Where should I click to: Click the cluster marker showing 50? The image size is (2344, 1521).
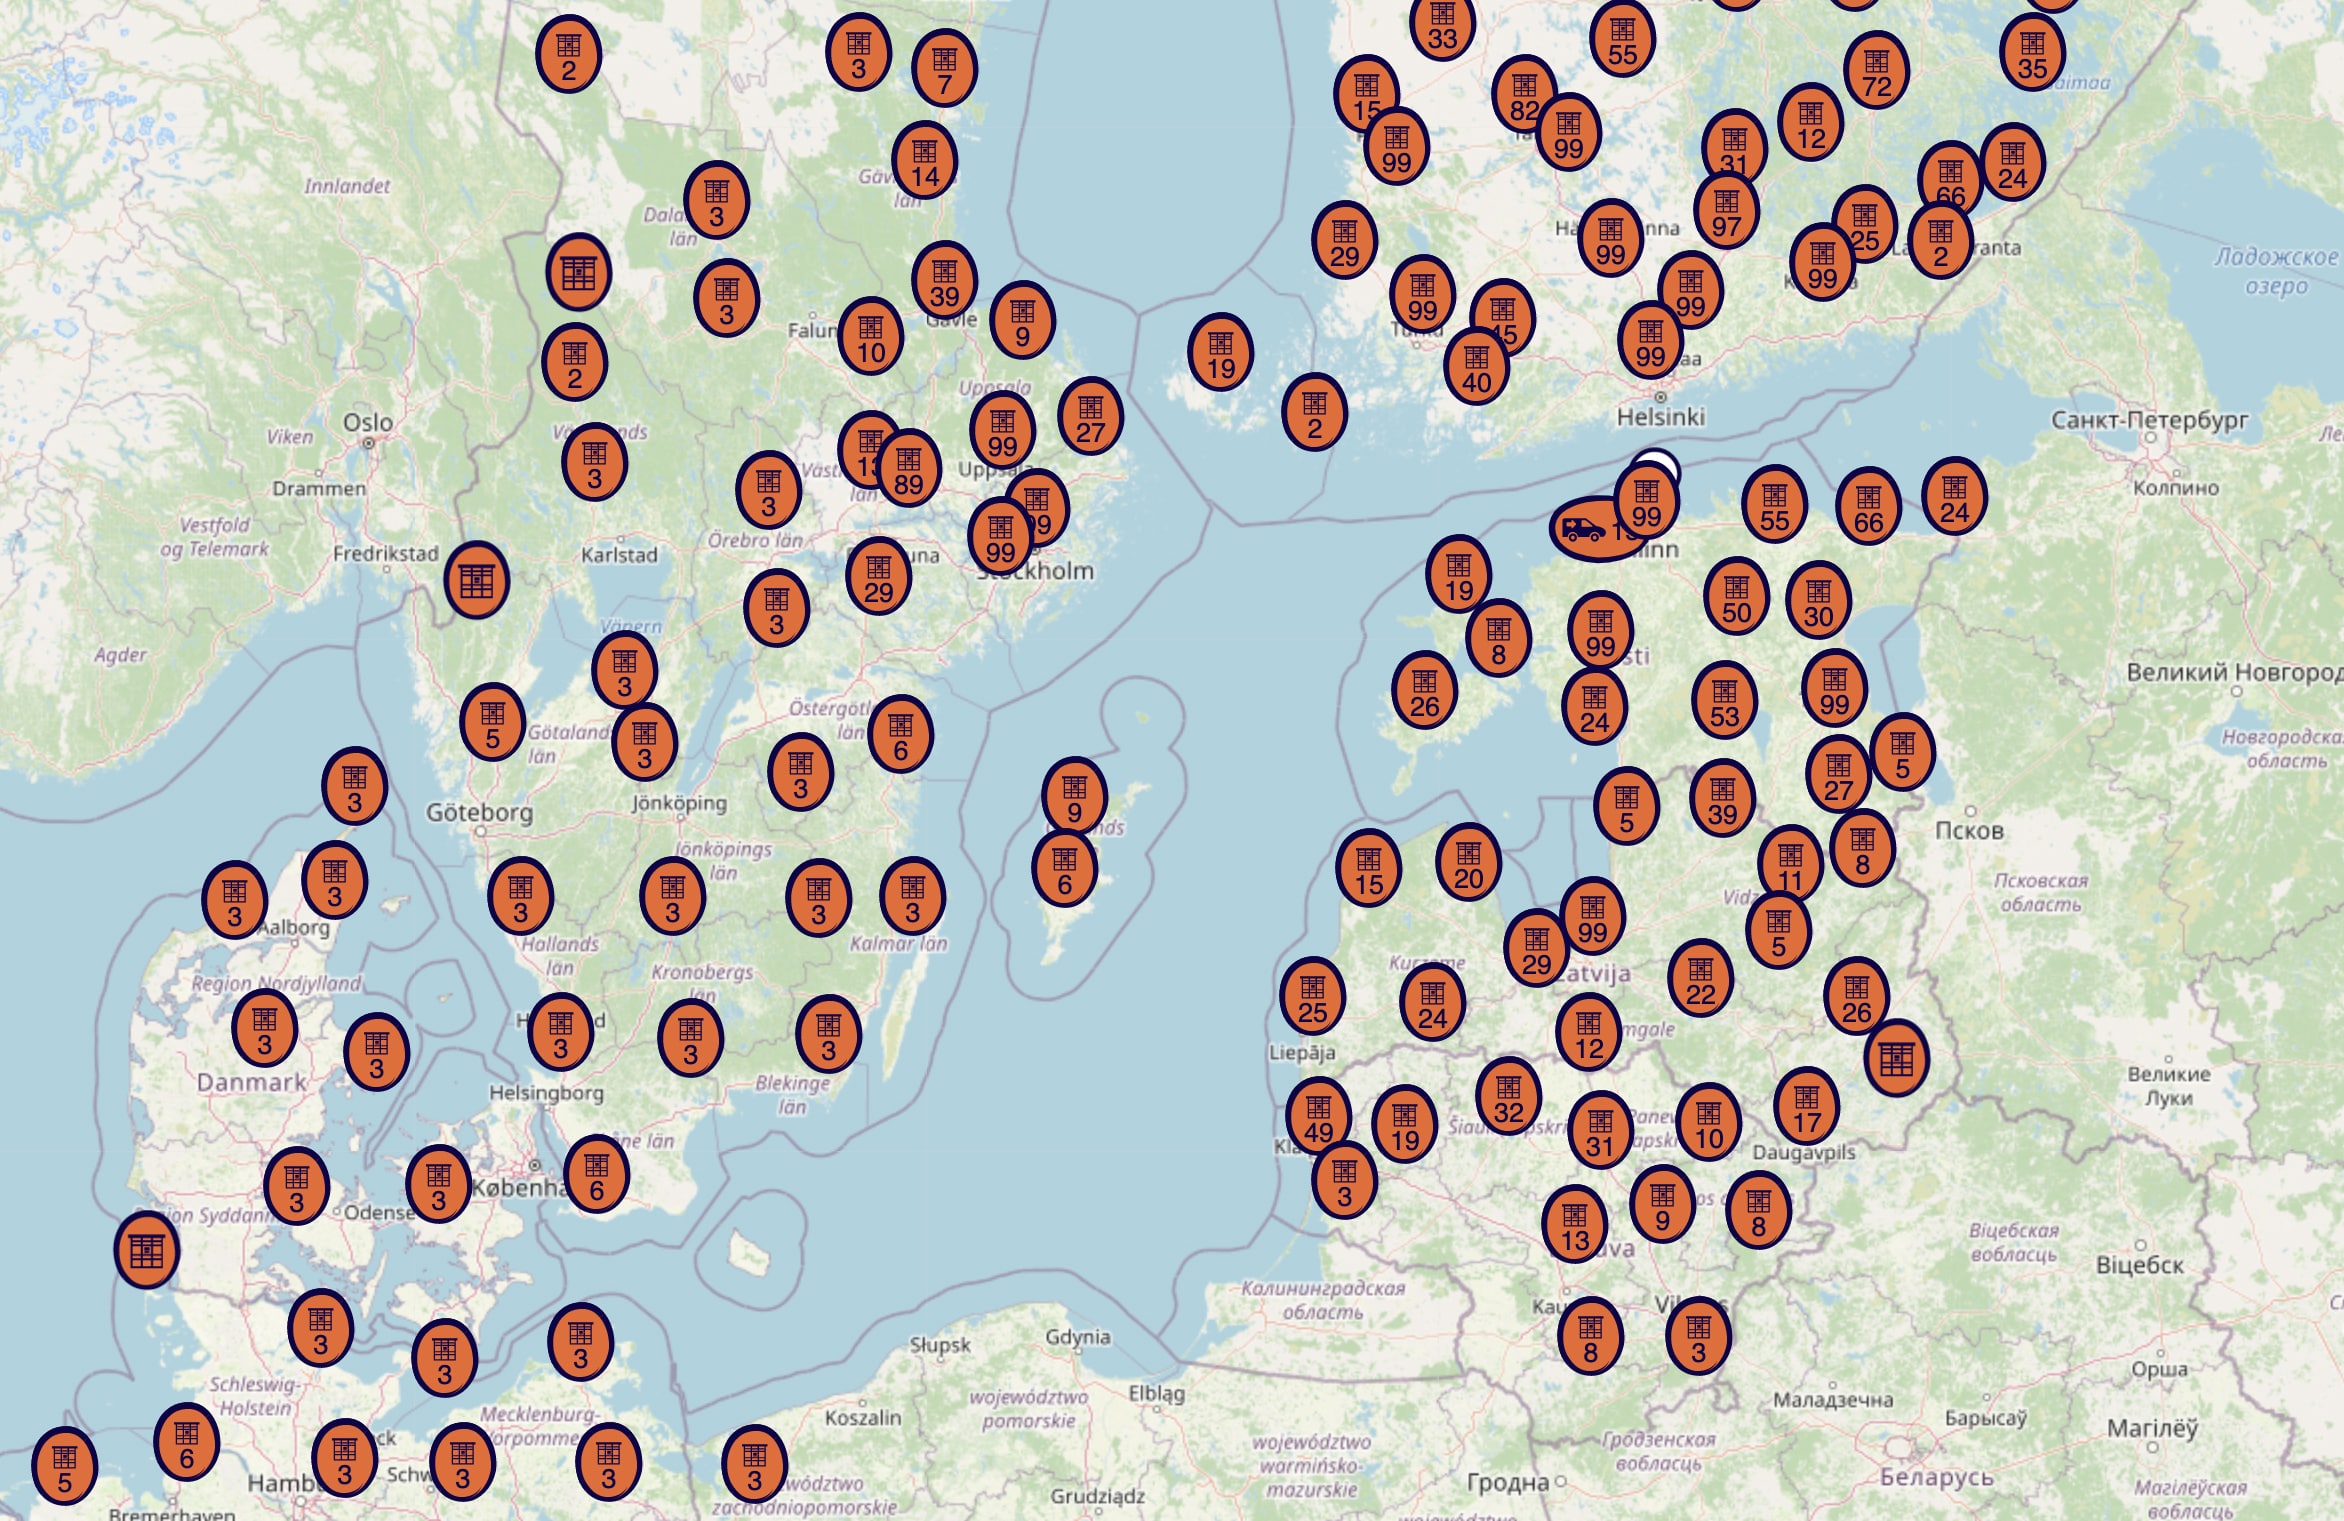[1736, 597]
